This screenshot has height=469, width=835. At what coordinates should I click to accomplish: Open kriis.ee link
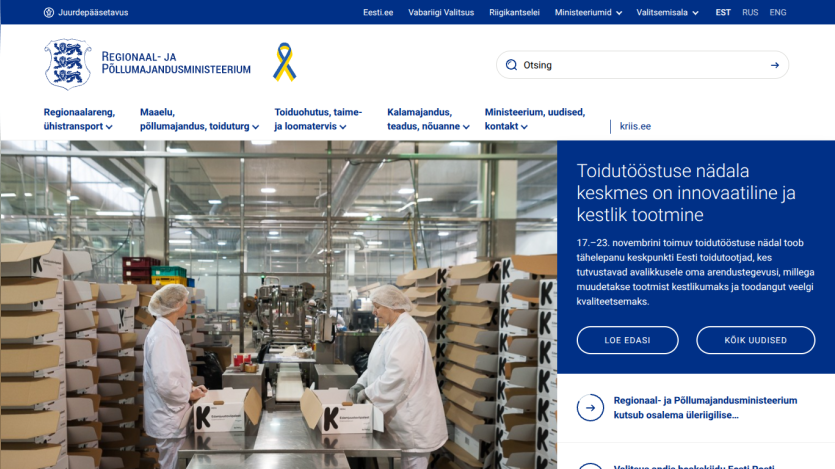click(x=635, y=126)
